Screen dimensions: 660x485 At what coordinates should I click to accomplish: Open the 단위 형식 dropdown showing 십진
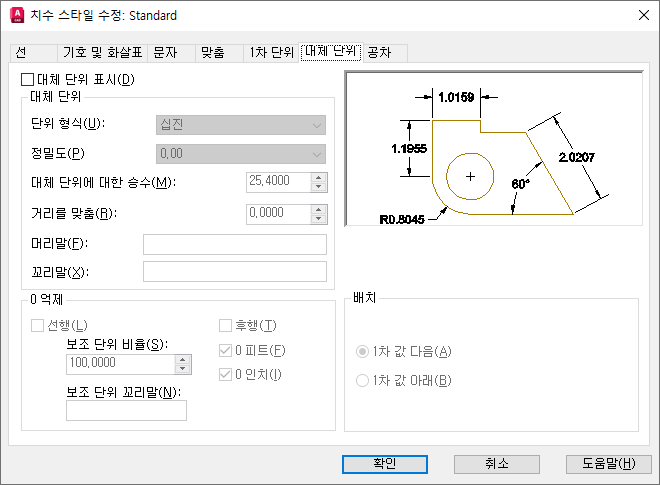(x=241, y=125)
